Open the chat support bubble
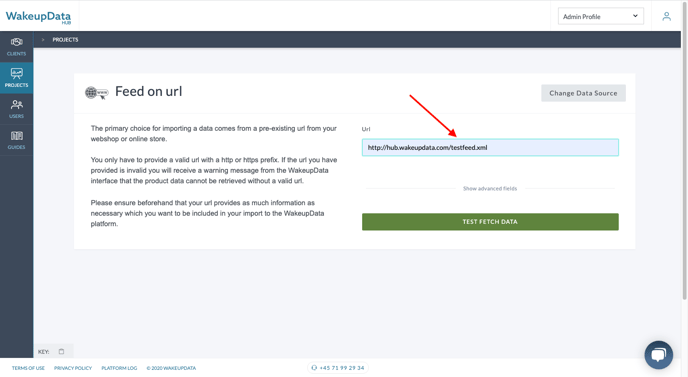This screenshot has height=377, width=688. (x=658, y=355)
